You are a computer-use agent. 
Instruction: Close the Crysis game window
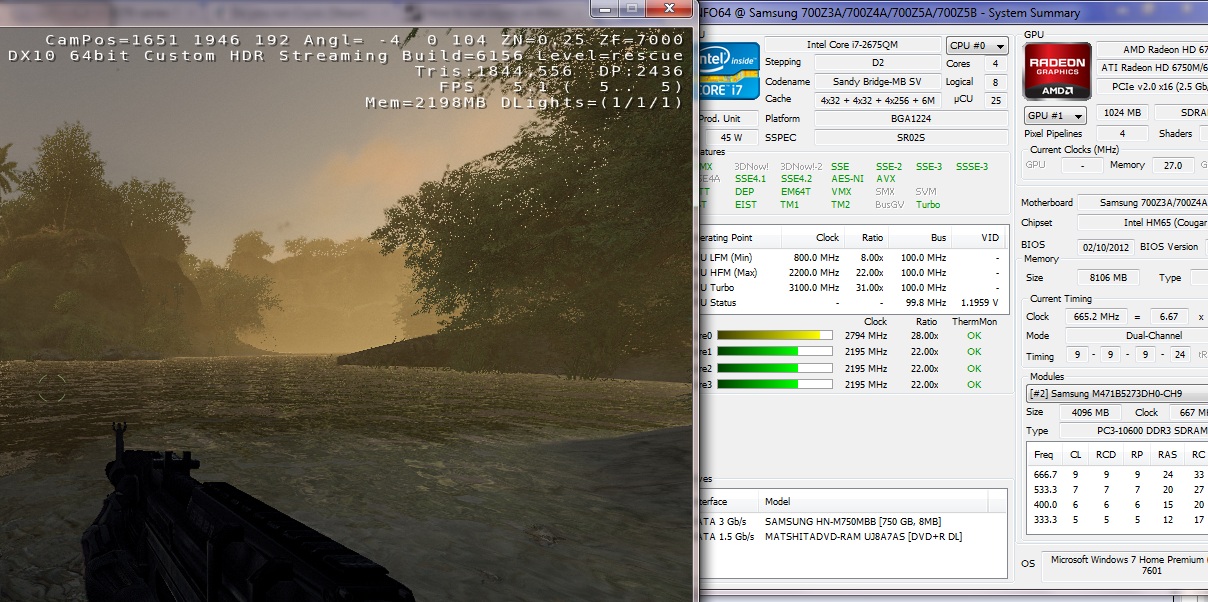669,8
